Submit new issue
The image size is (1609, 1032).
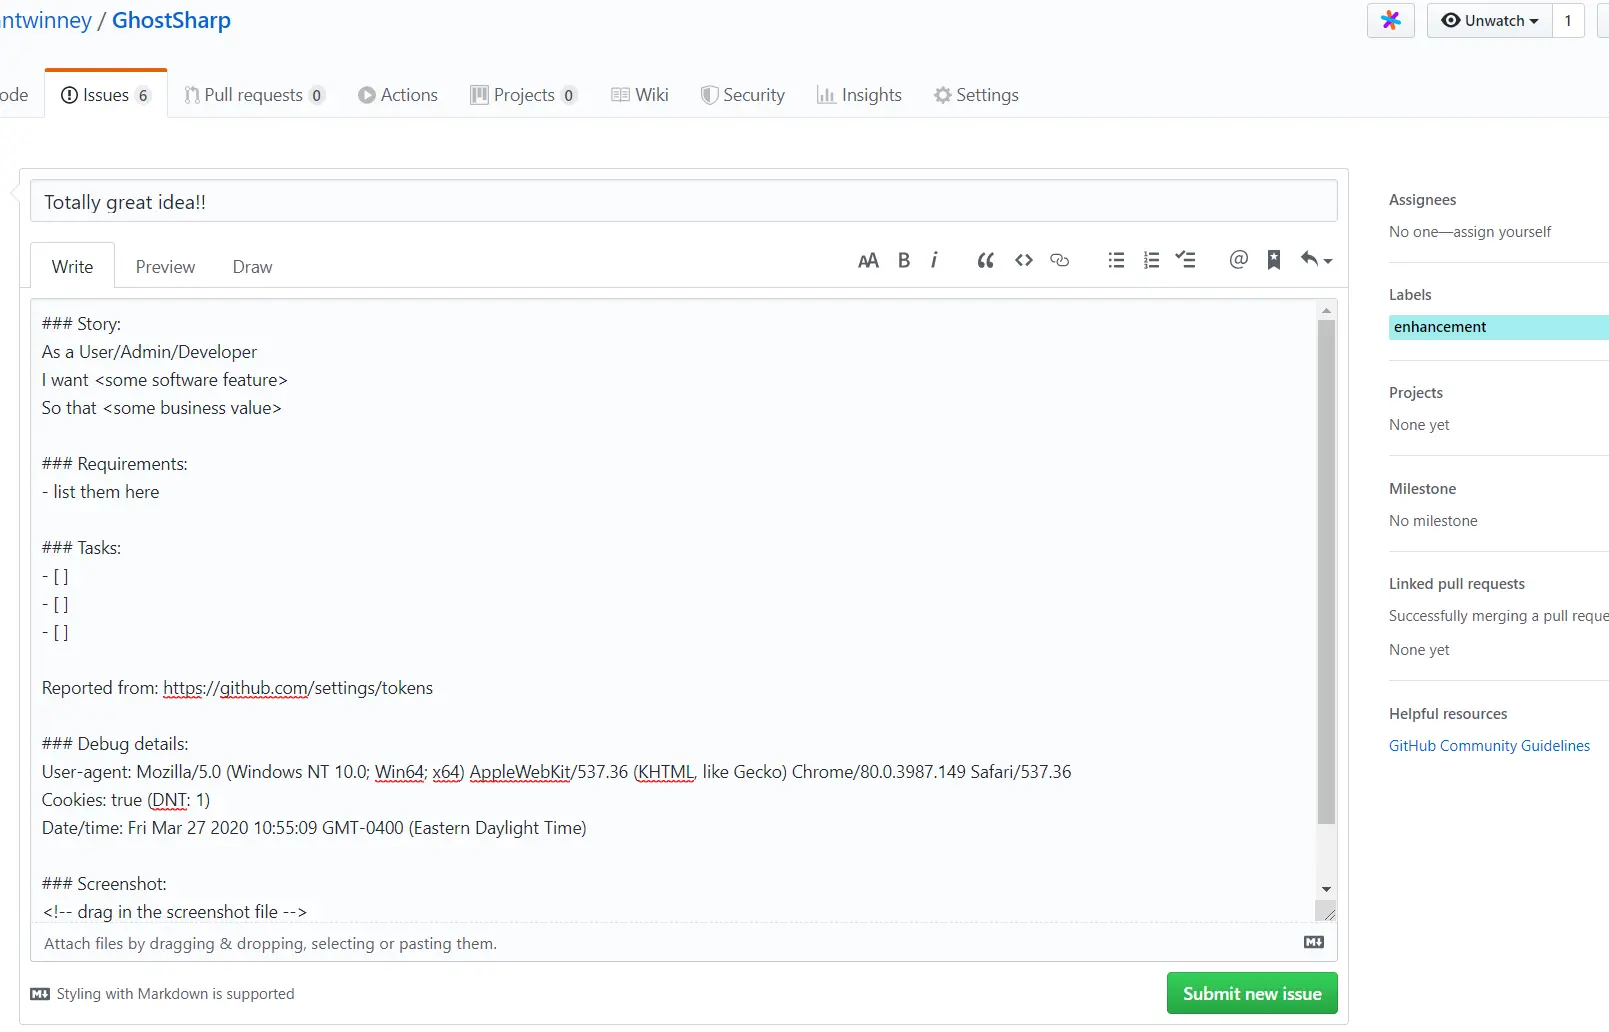(x=1252, y=993)
